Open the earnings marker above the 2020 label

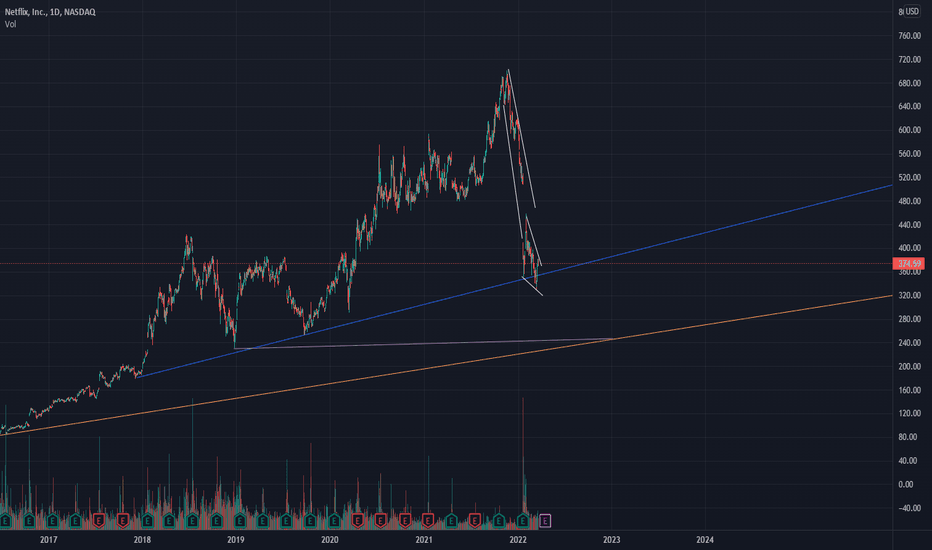coord(333,521)
